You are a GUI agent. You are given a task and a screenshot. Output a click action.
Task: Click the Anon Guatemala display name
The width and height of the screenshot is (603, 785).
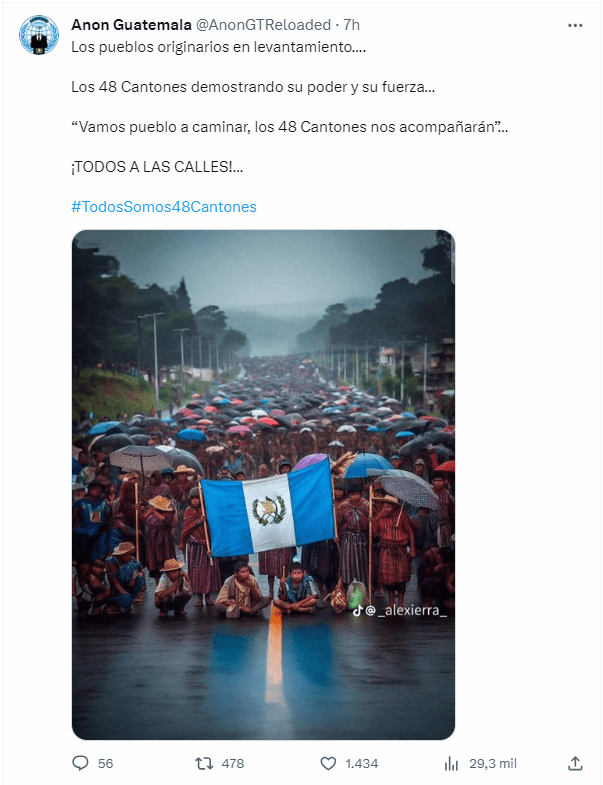tap(131, 25)
